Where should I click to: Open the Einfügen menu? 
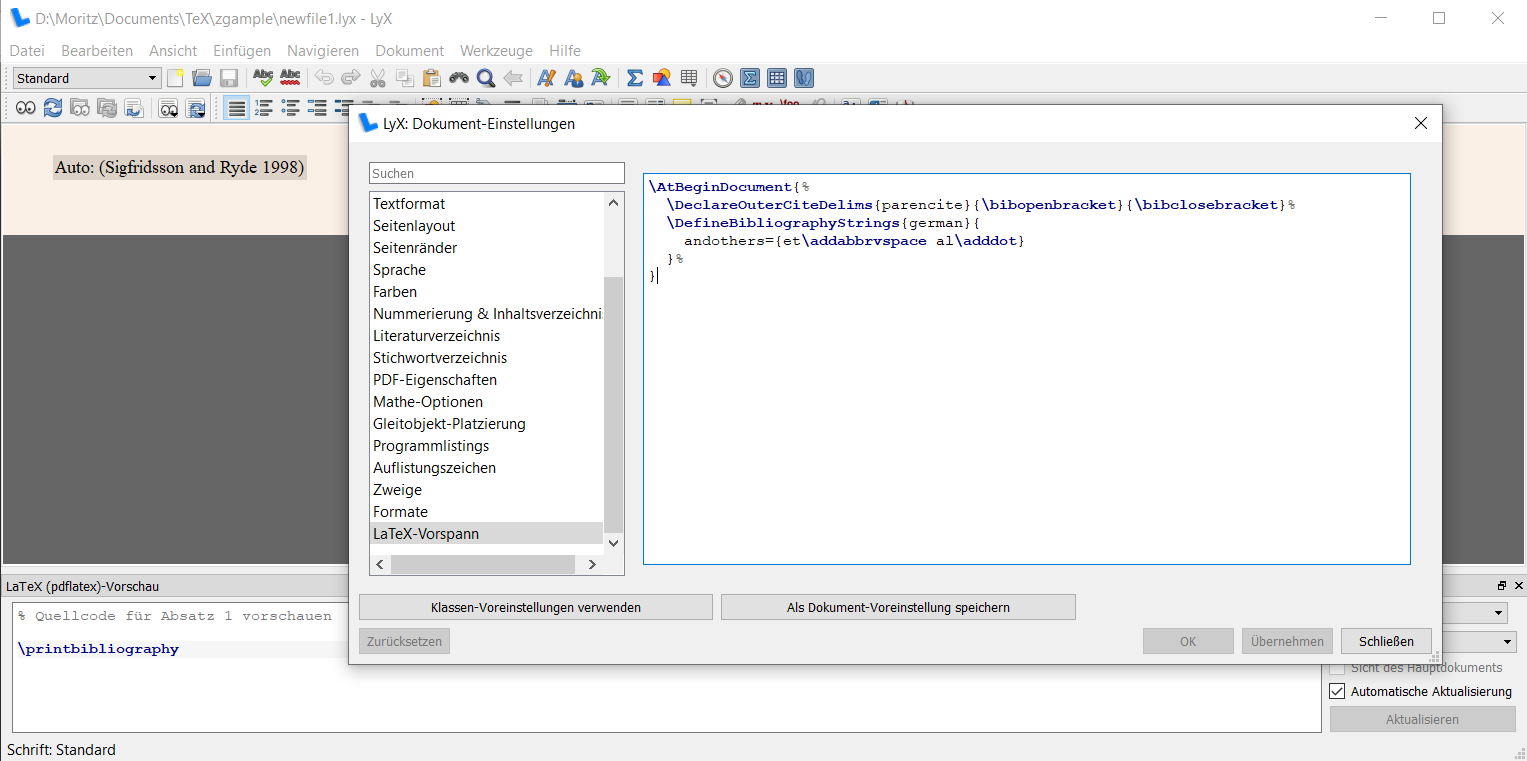point(242,51)
